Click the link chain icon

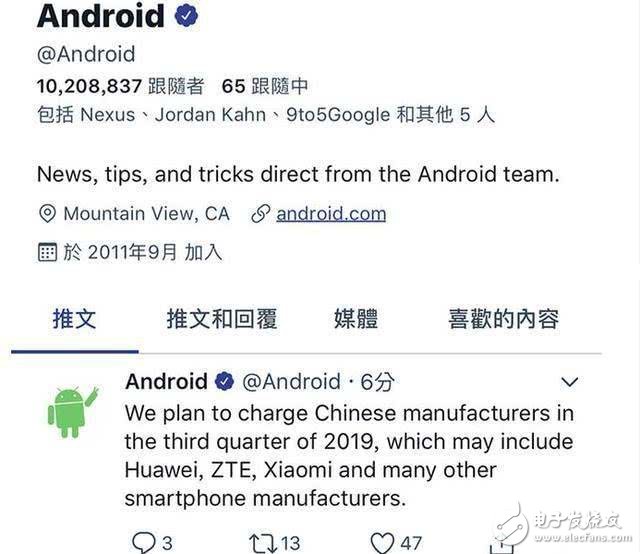point(260,214)
